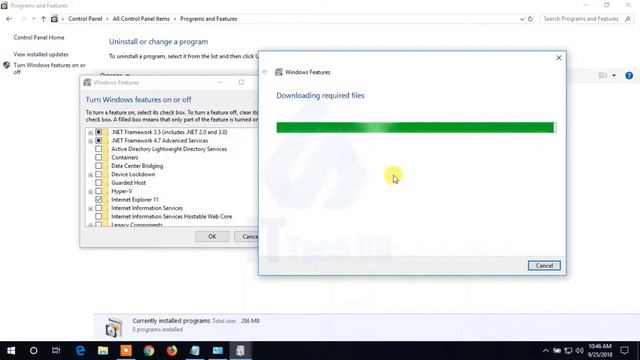Enable Internet Information Services Hostable Web Core
The image size is (640, 360).
click(x=98, y=216)
